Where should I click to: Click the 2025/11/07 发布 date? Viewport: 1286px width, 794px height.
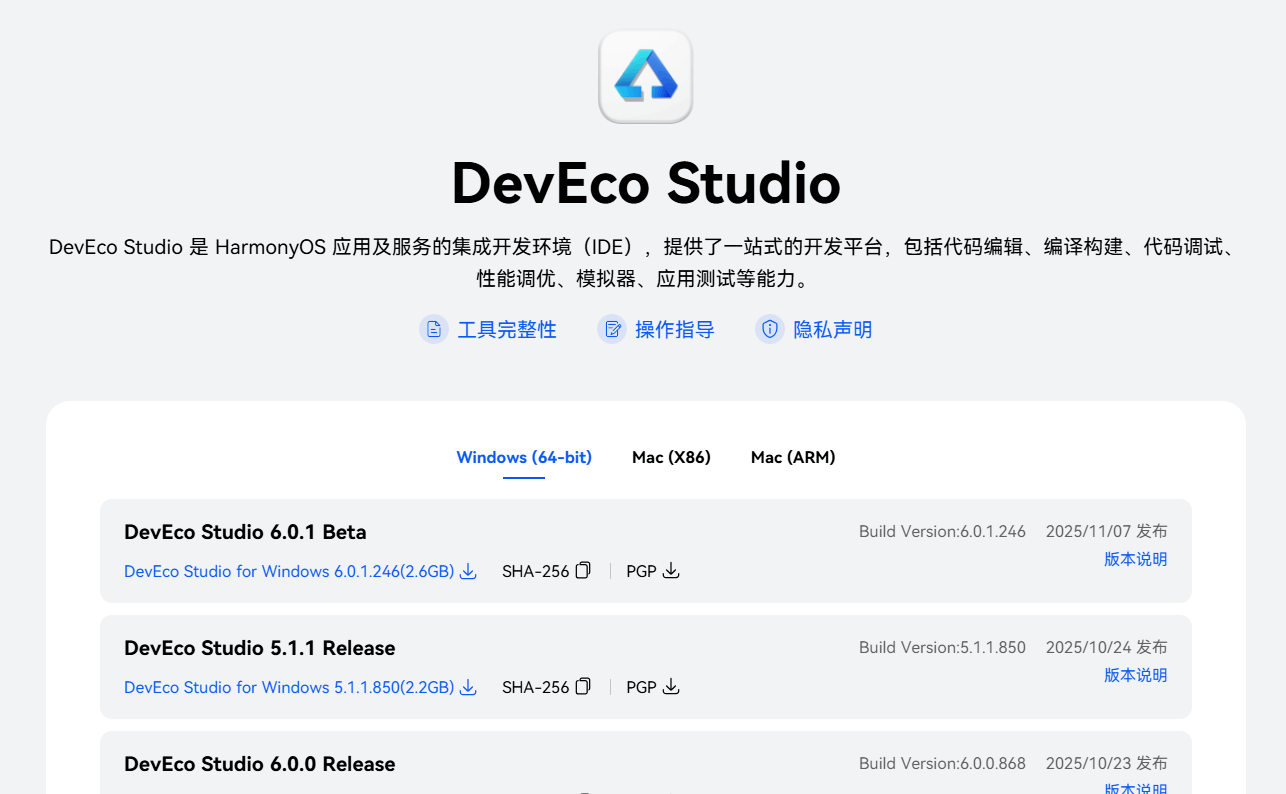(x=1106, y=531)
